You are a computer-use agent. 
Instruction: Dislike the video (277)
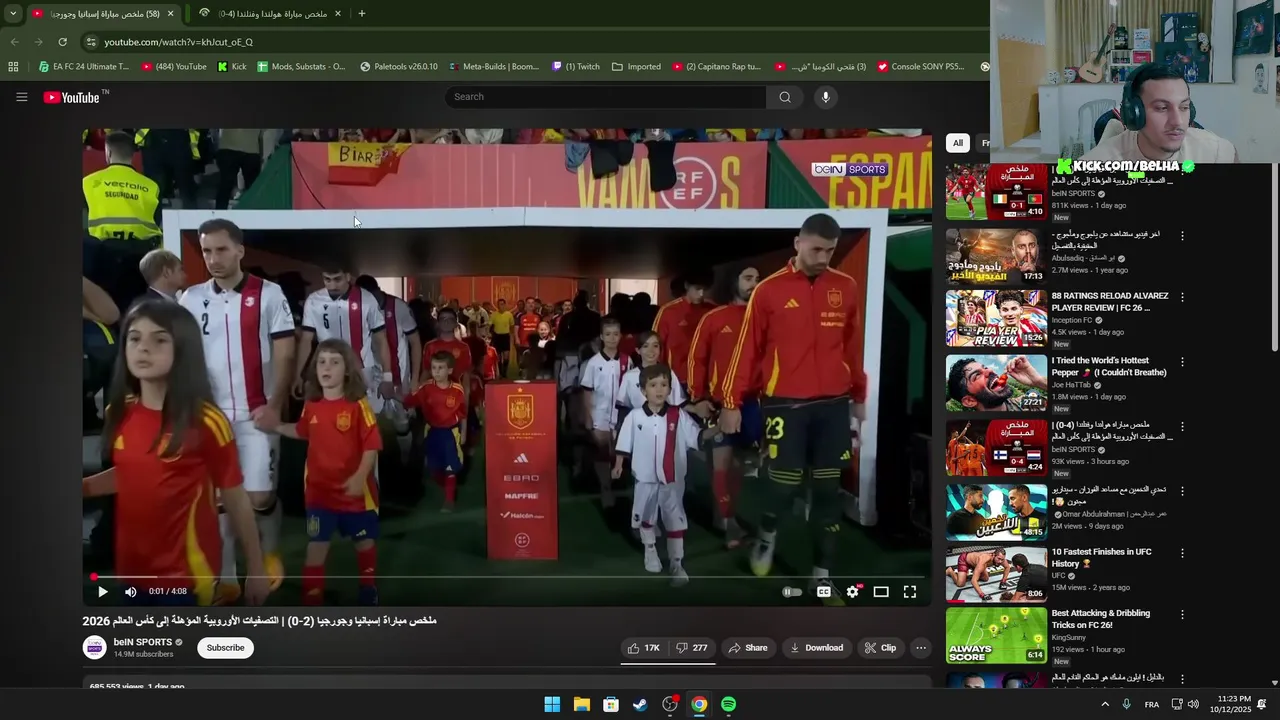tap(691, 648)
